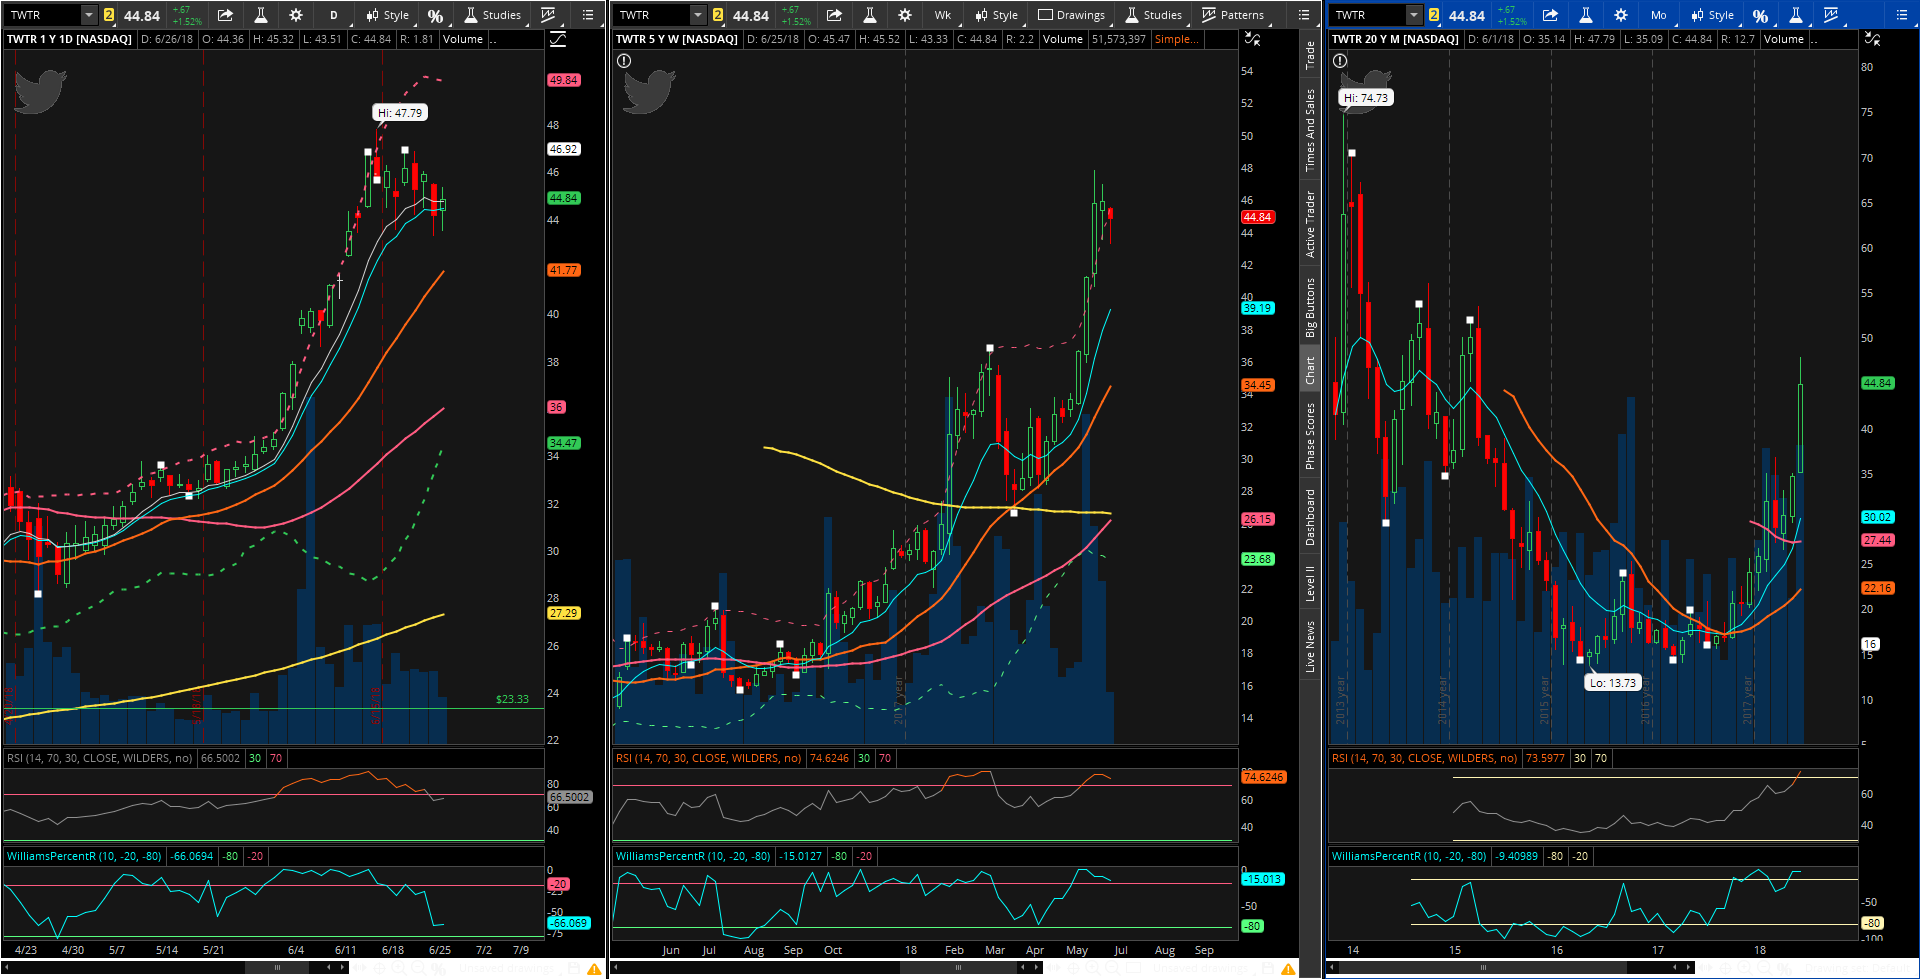1920x979 pixels.
Task: Open Times And Sales sidebar tab
Action: click(x=1310, y=130)
